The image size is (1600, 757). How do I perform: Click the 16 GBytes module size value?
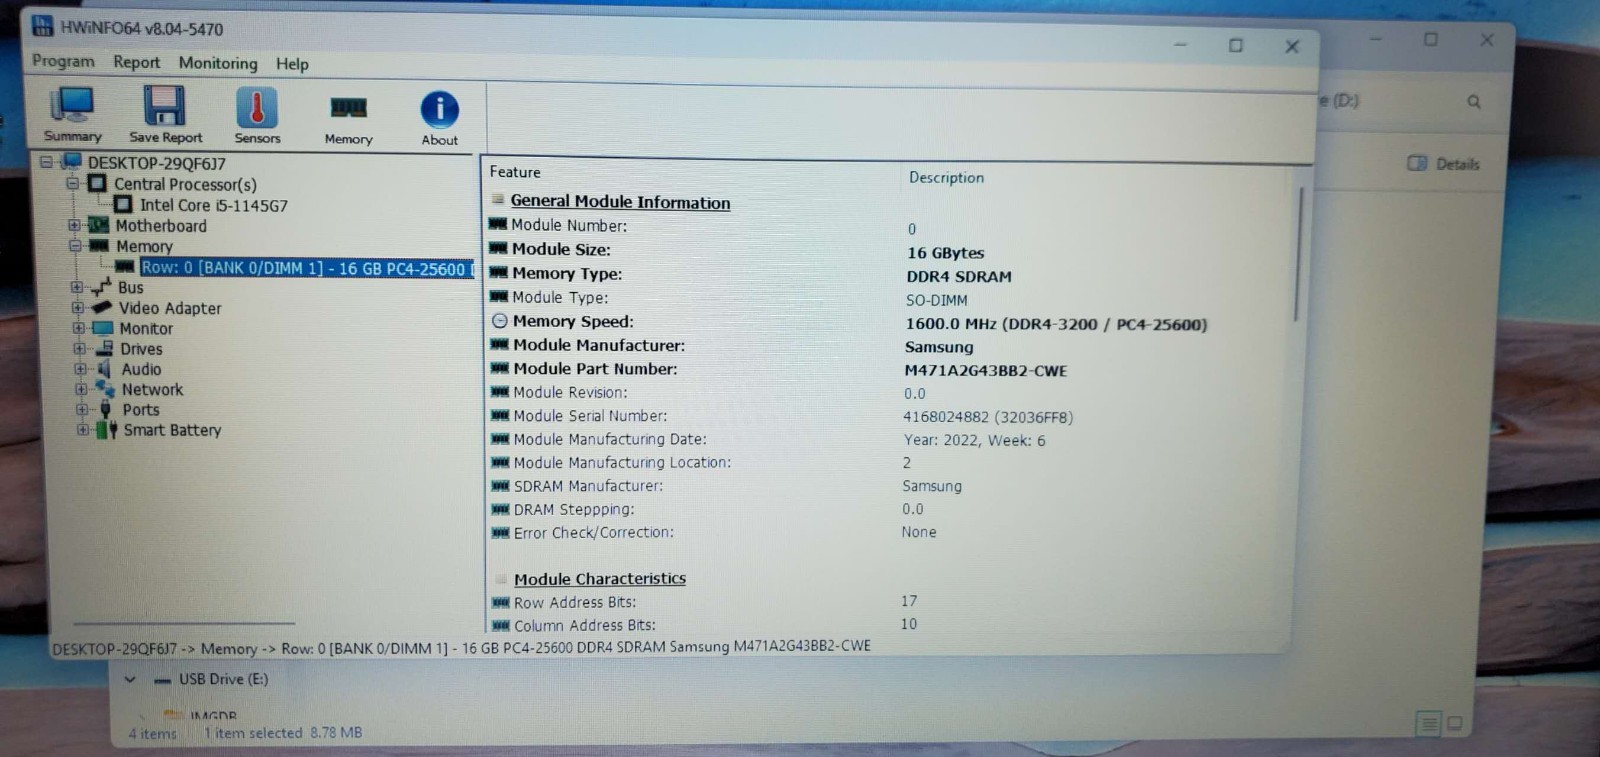(x=945, y=253)
